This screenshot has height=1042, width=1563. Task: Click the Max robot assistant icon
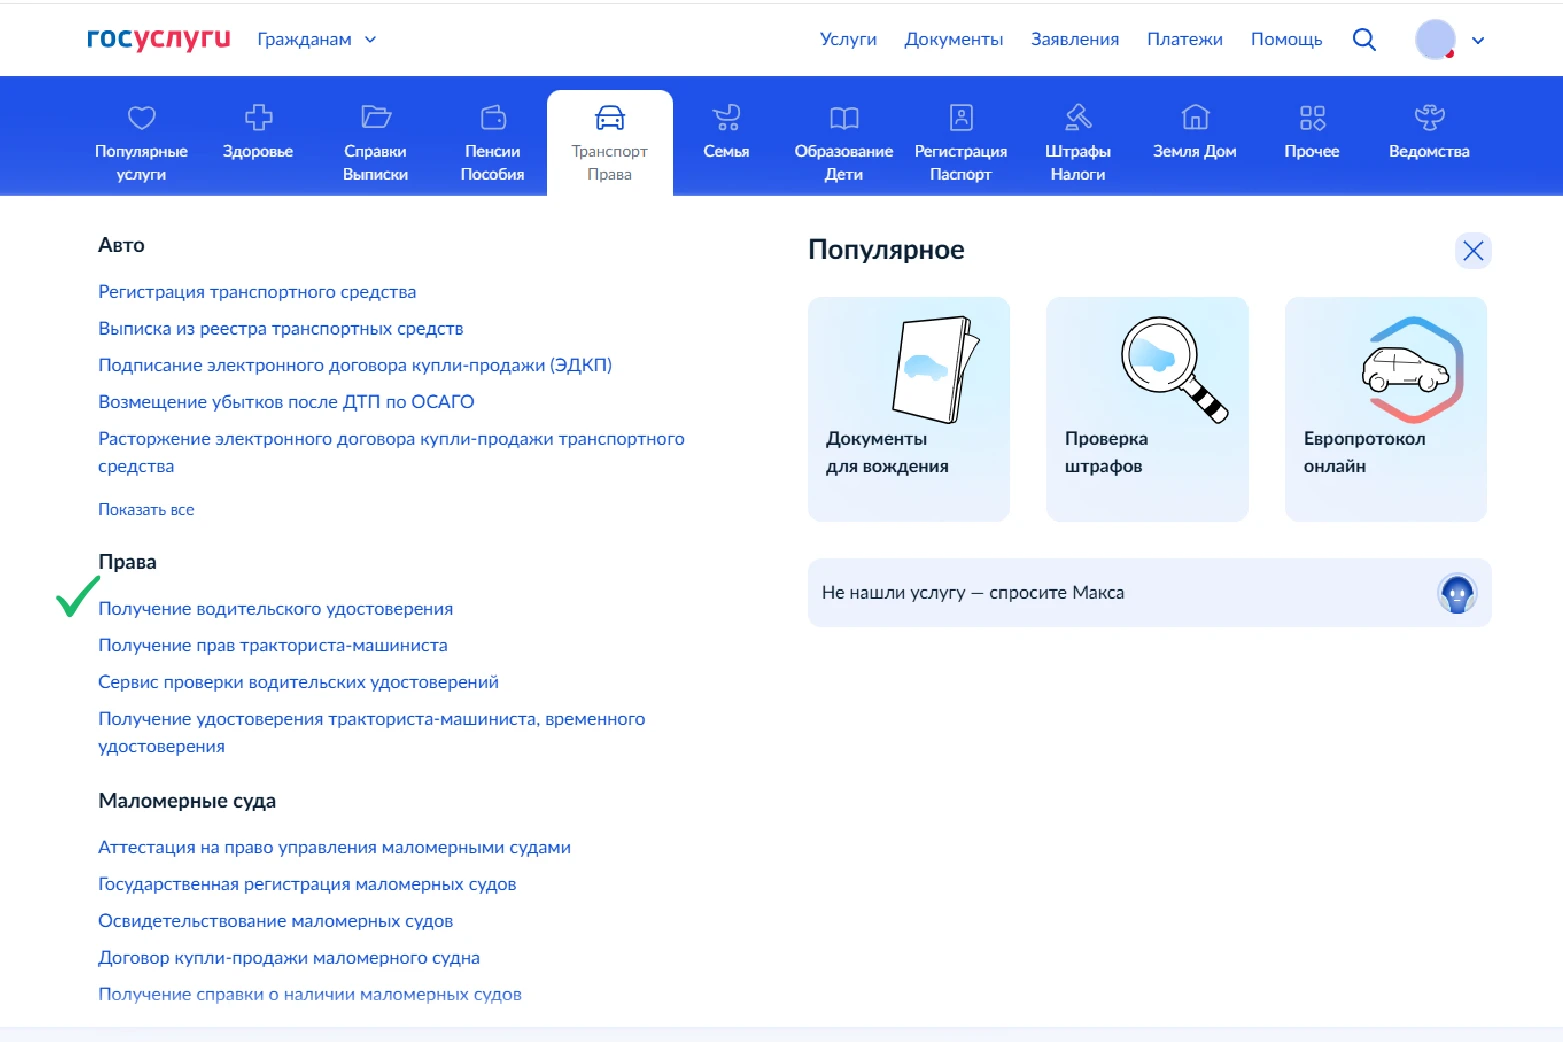1457,593
